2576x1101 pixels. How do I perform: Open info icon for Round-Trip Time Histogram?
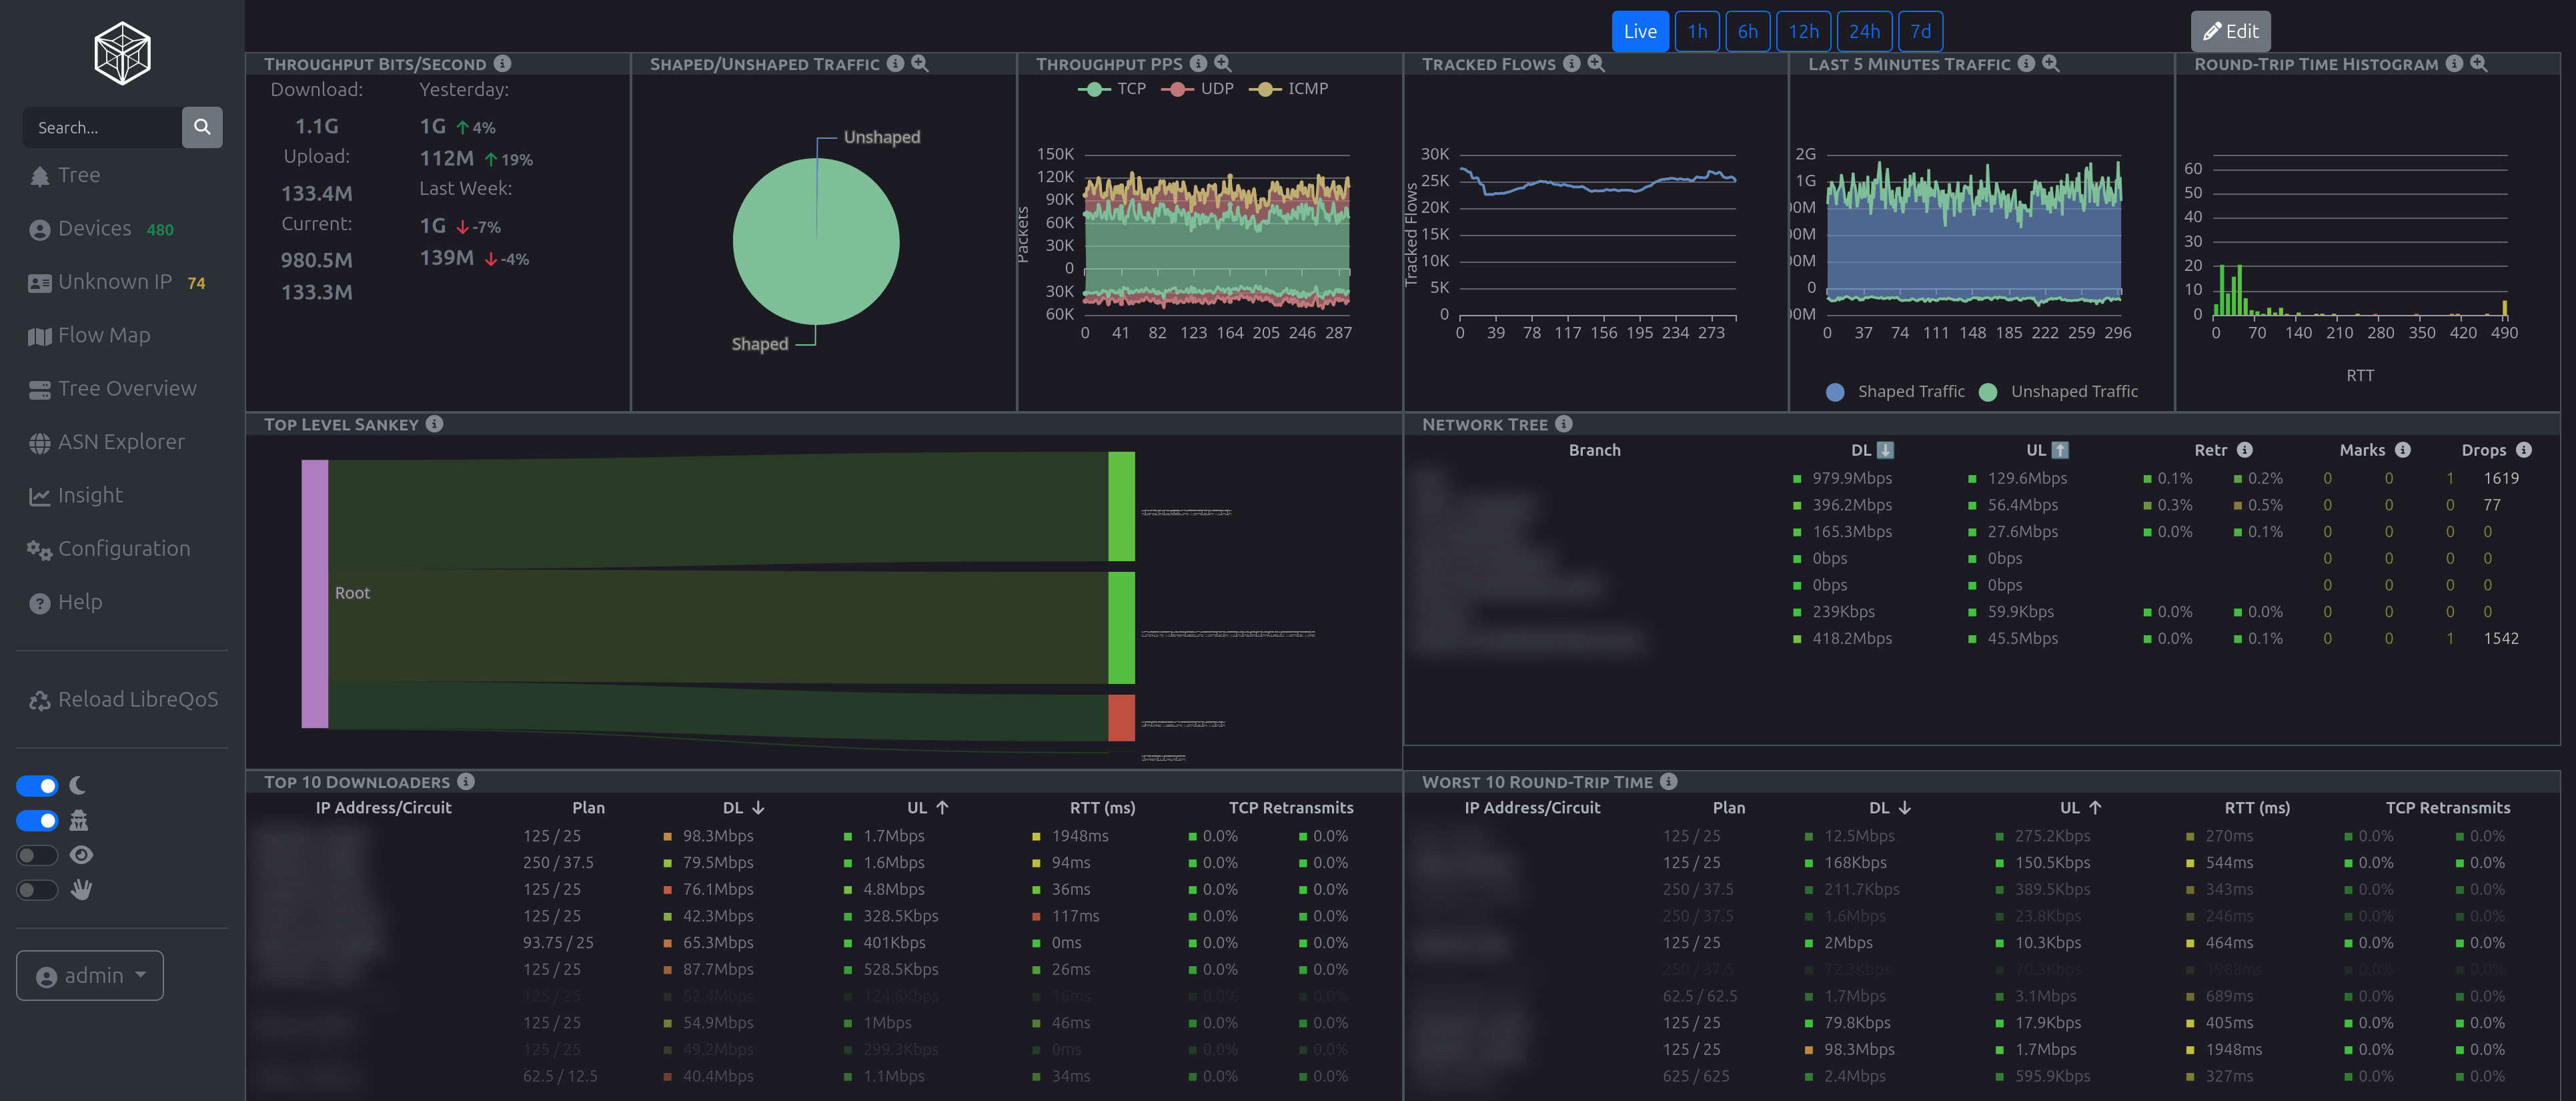[x=2454, y=64]
